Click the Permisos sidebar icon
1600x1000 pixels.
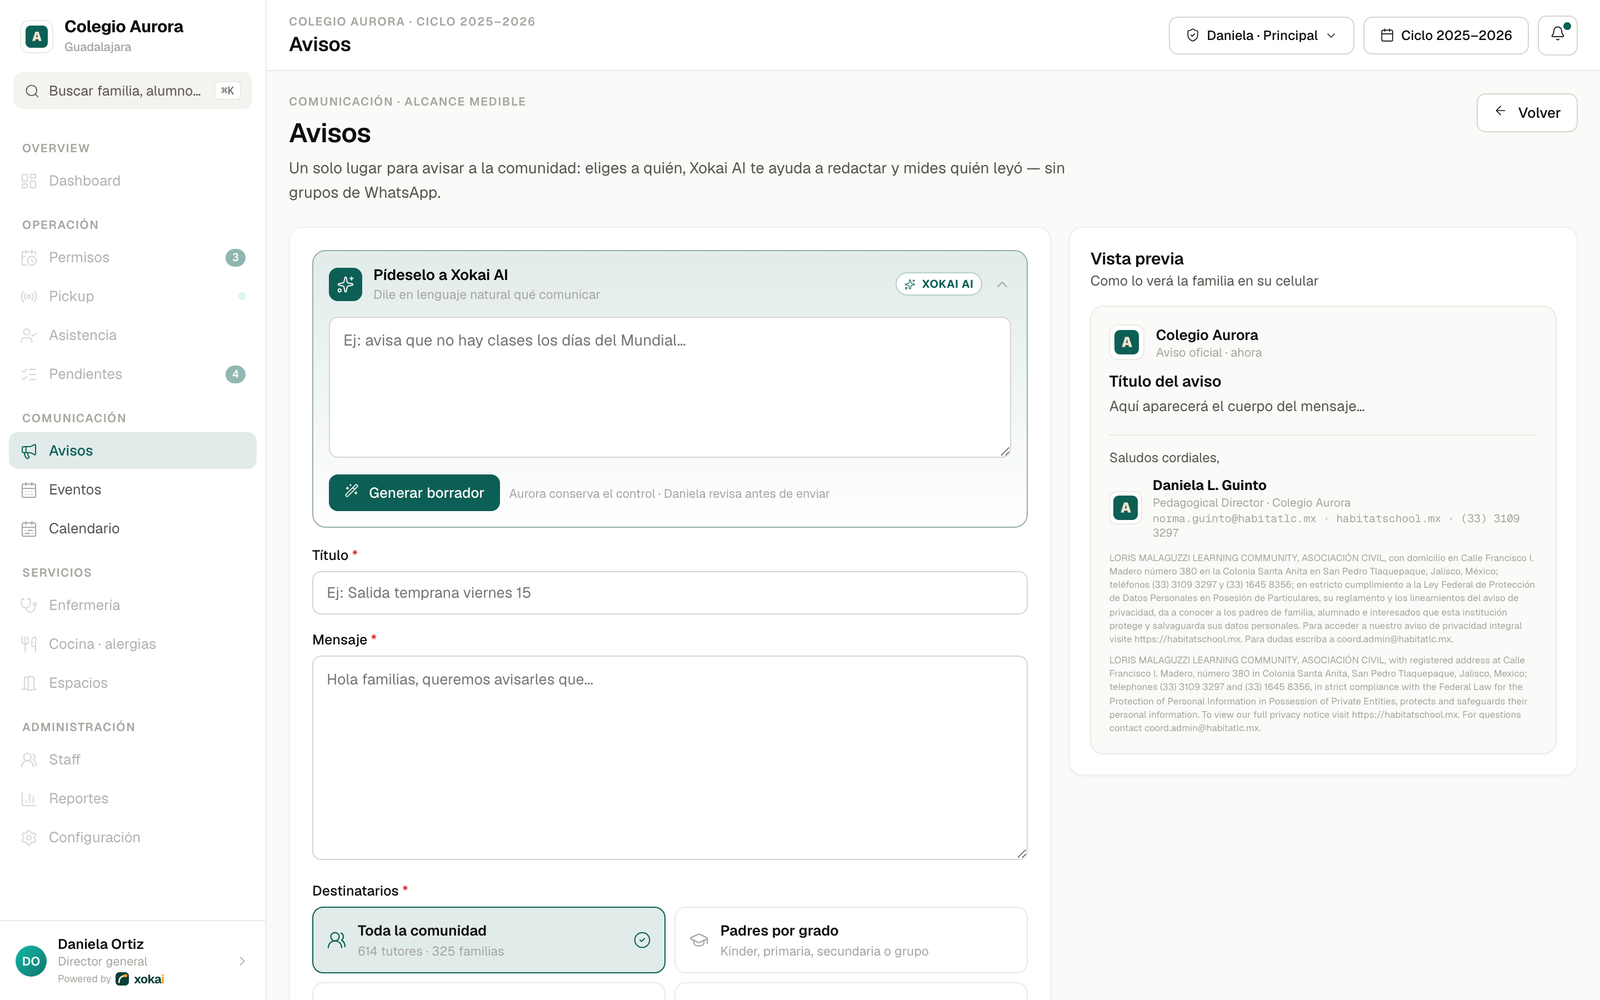[29, 258]
